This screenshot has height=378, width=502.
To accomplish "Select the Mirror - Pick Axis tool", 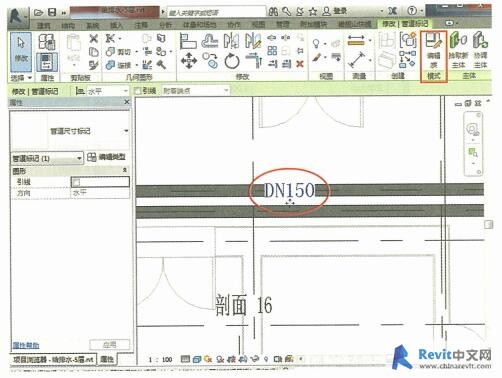I will [231, 41].
